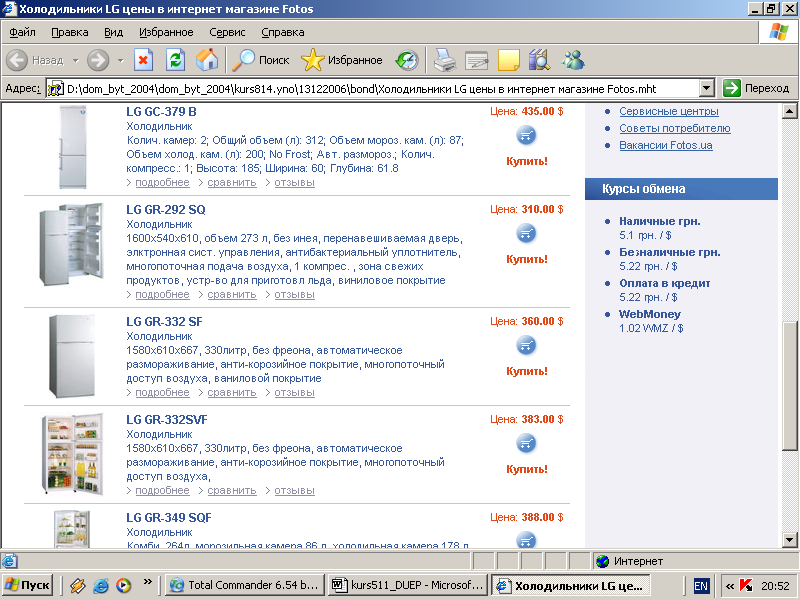Open the address bar dropdown arrow
The image size is (800, 600).
(x=706, y=88)
